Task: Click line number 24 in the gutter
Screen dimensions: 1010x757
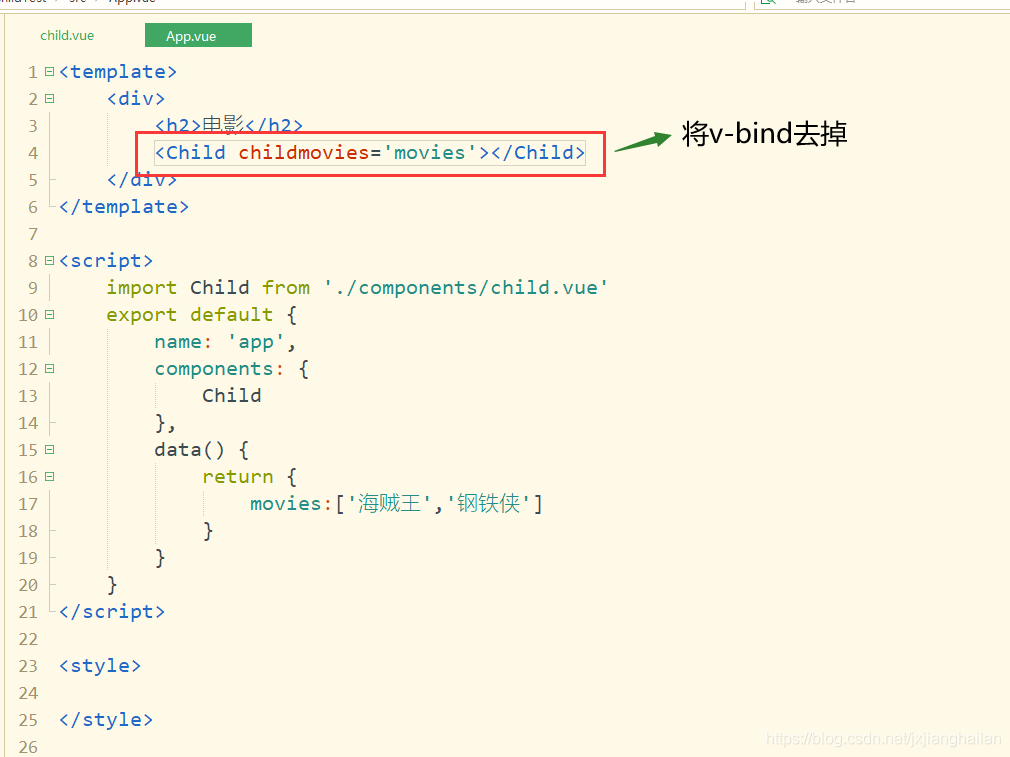Action: click(x=28, y=693)
